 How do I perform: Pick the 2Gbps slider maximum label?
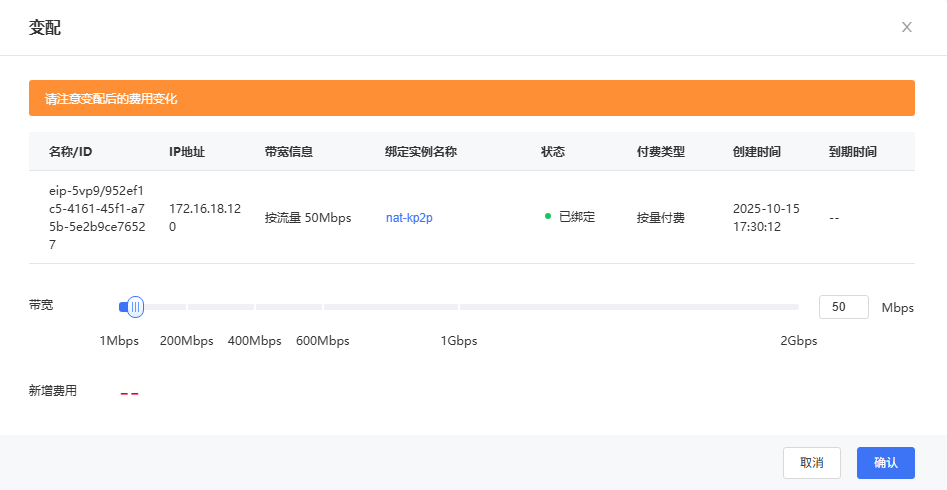798,341
